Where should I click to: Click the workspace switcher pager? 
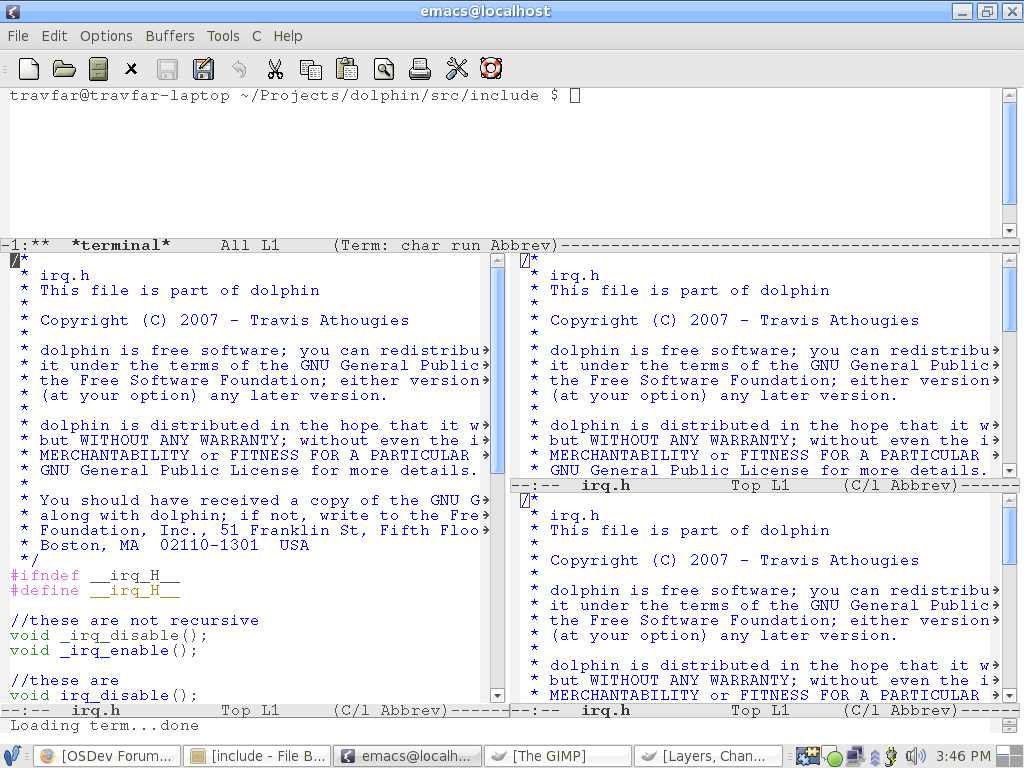(x=1008, y=756)
